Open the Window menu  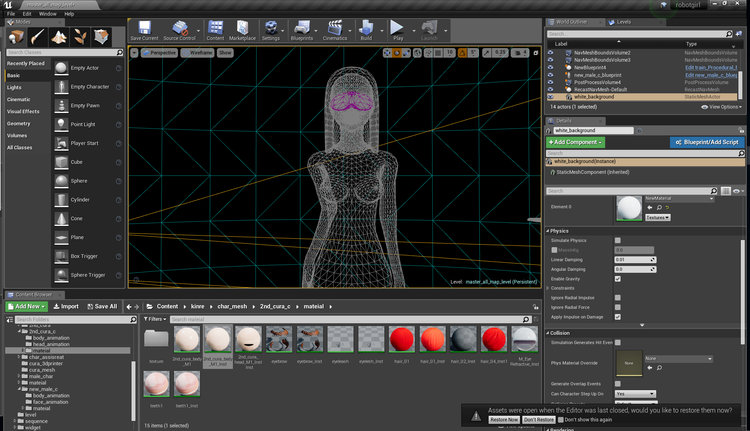click(x=47, y=14)
